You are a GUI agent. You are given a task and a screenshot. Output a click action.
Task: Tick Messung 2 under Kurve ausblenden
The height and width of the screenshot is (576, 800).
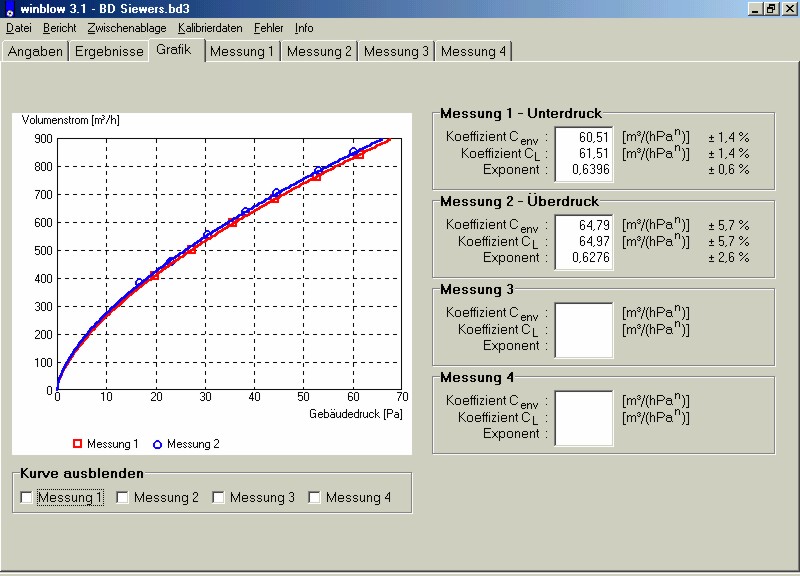pyautogui.click(x=122, y=497)
